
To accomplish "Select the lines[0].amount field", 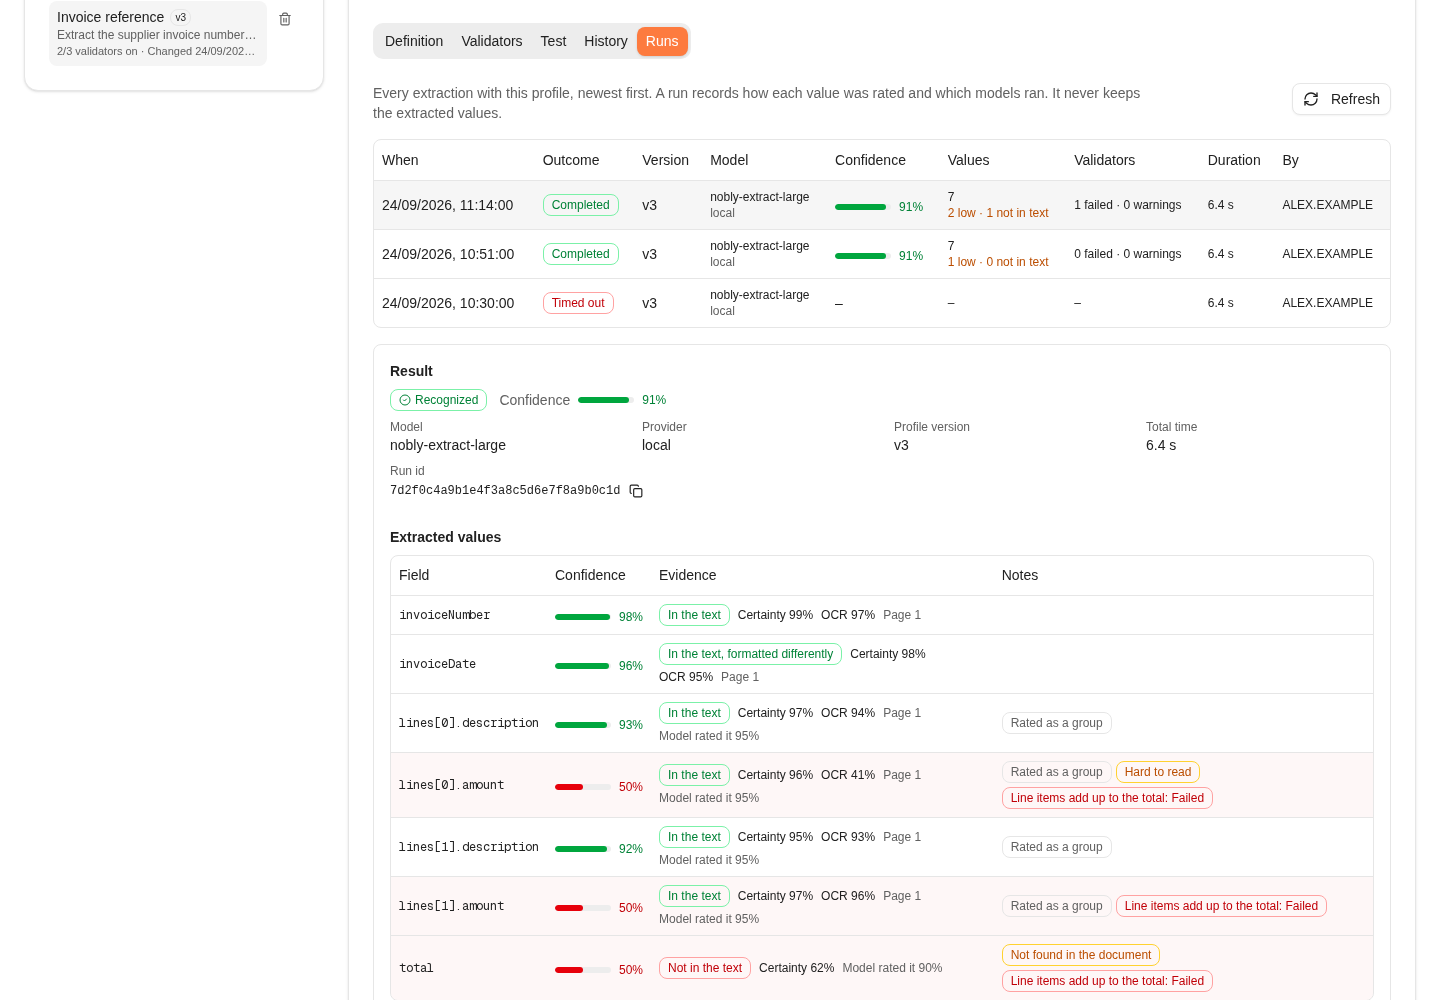I will pyautogui.click(x=451, y=785).
